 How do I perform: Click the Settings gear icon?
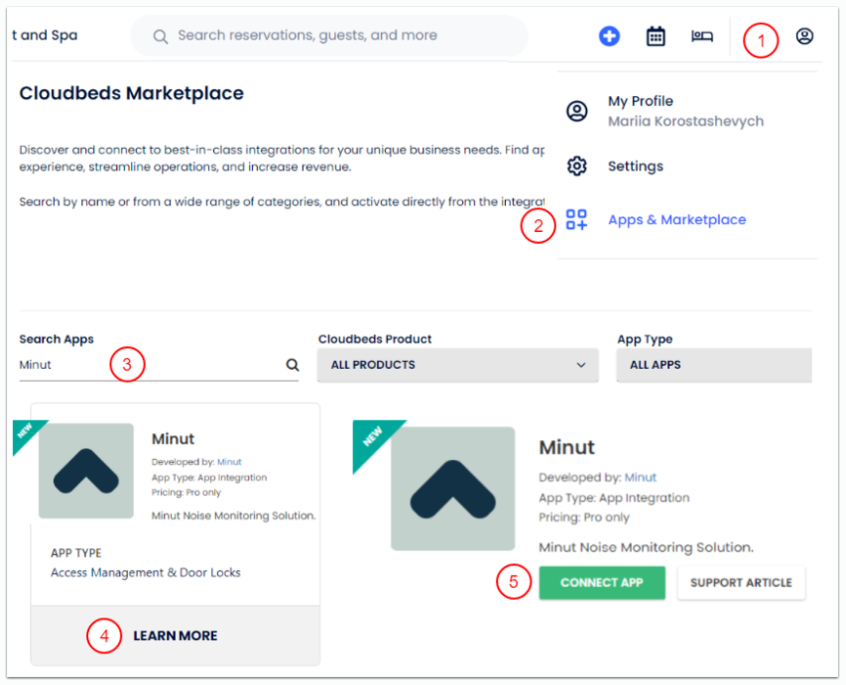click(577, 166)
